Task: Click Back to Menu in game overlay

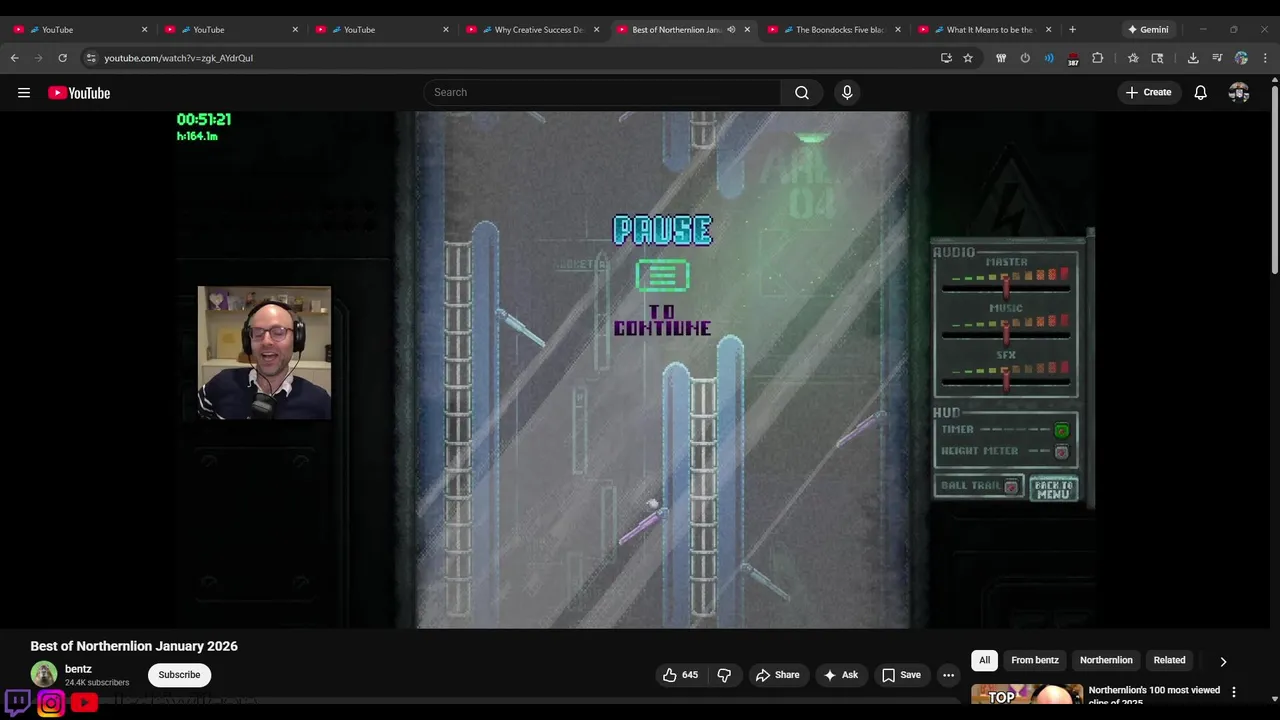Action: coord(1054,489)
